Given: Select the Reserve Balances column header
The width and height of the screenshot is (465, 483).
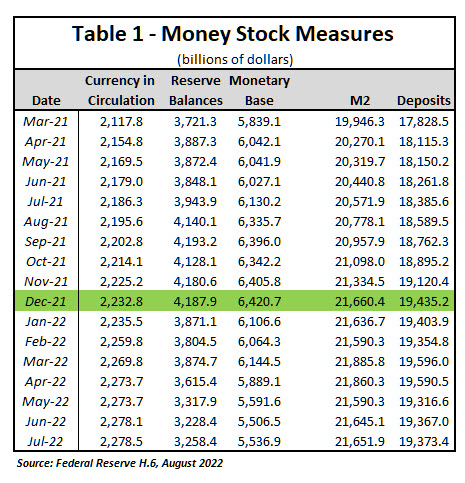Looking at the screenshot, I should coord(196,90).
